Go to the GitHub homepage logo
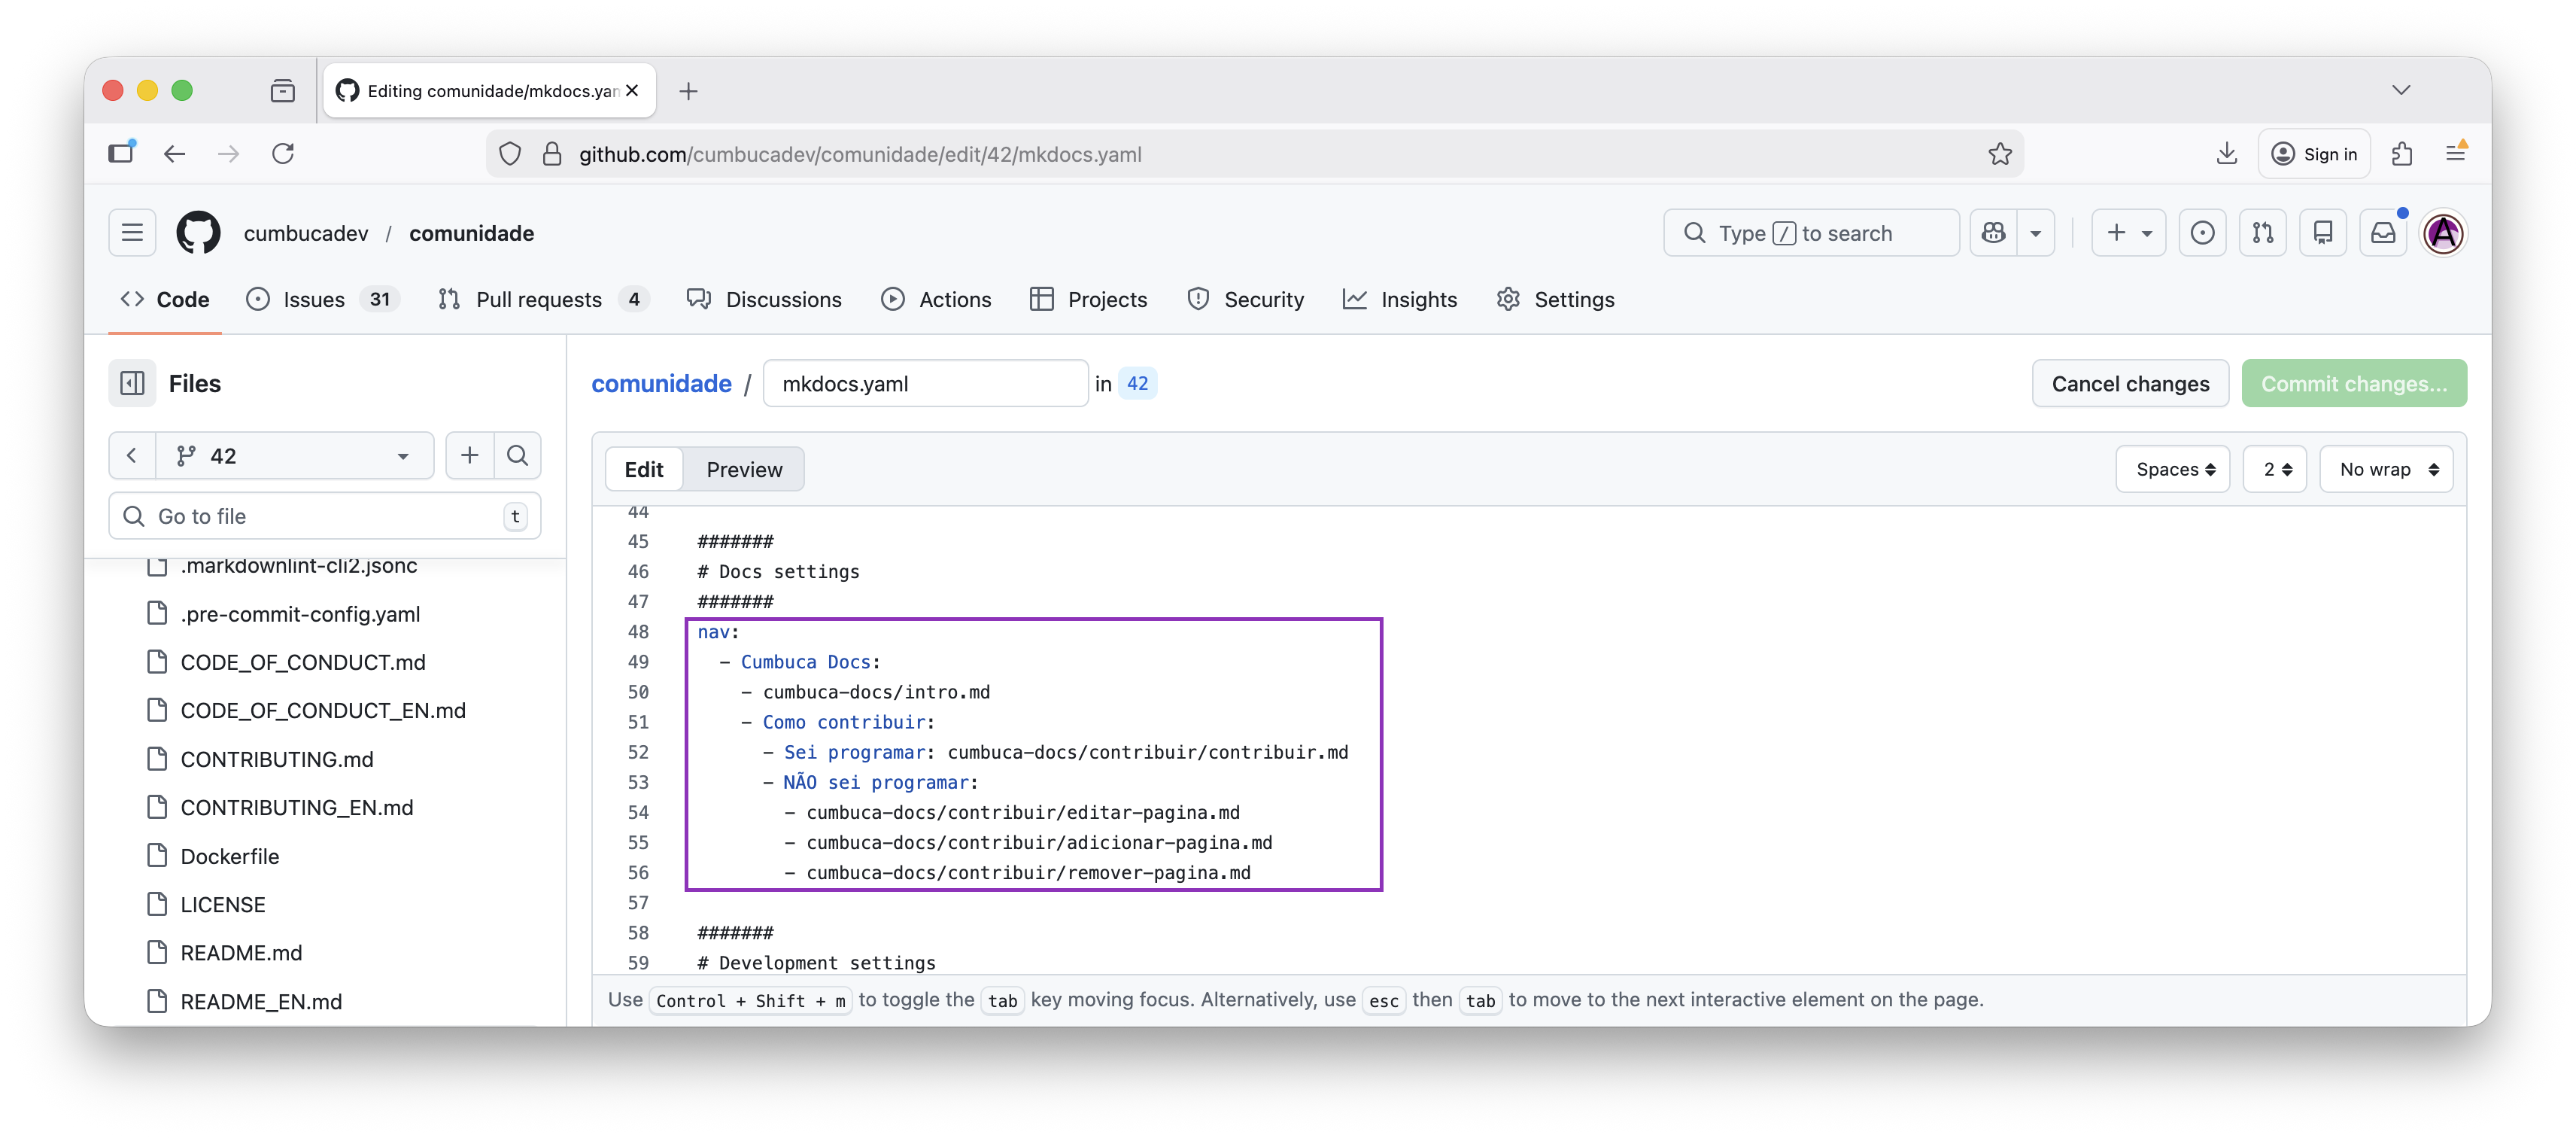 tap(198, 233)
